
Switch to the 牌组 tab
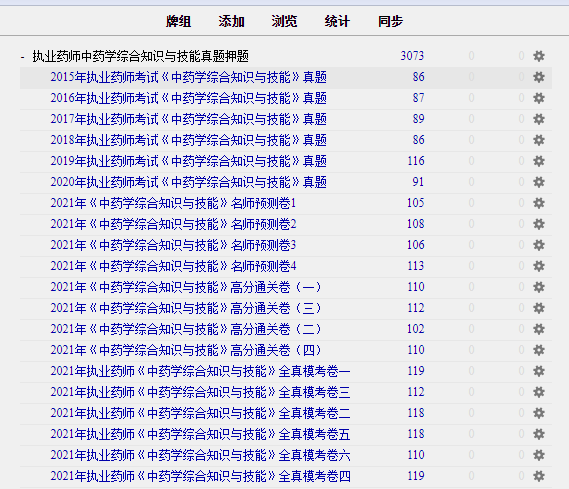click(x=178, y=21)
